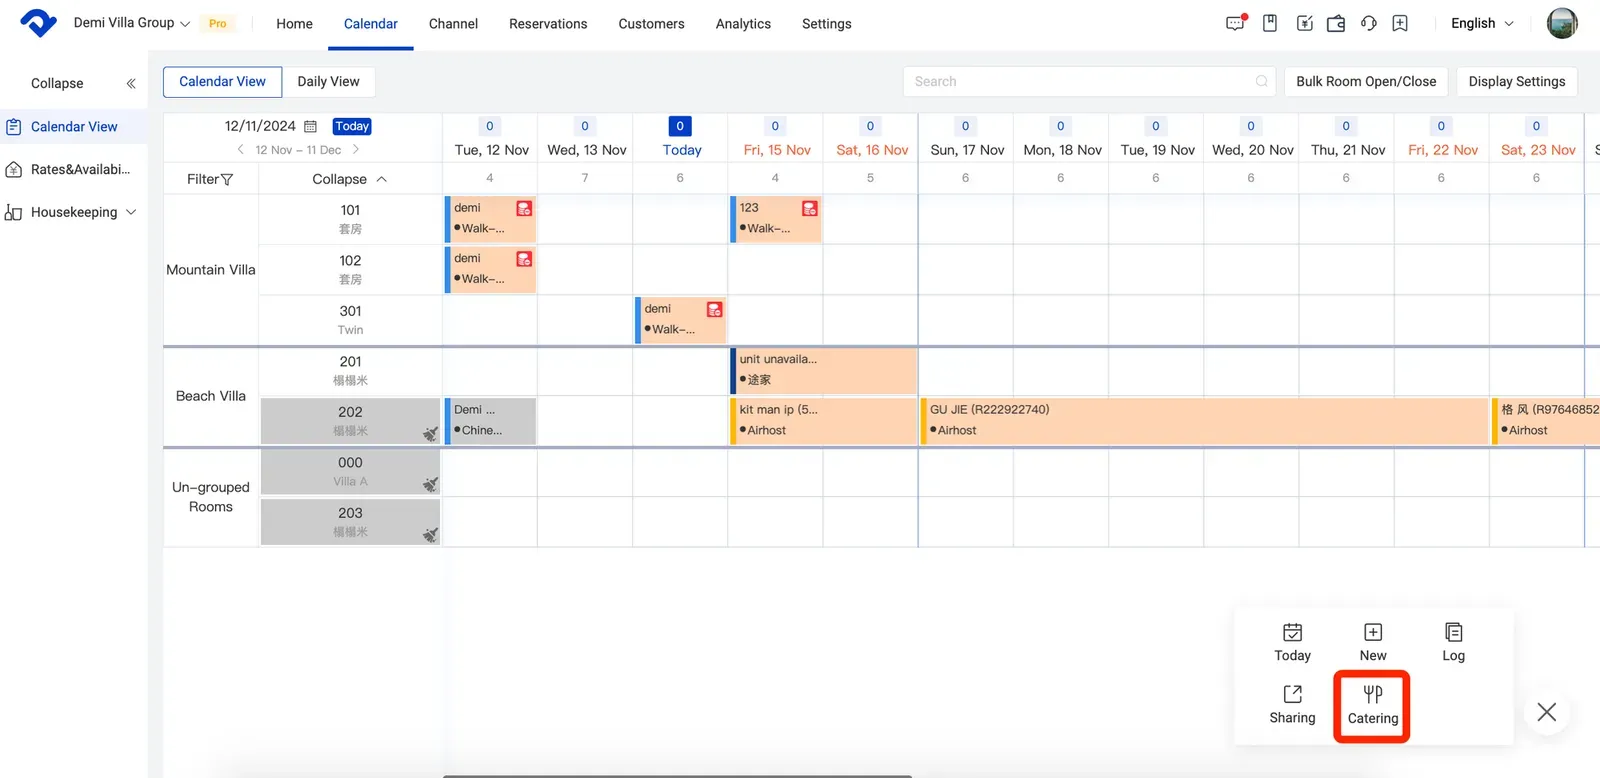The height and width of the screenshot is (778, 1600).
Task: Close the floating quick actions panel
Action: coord(1546,712)
